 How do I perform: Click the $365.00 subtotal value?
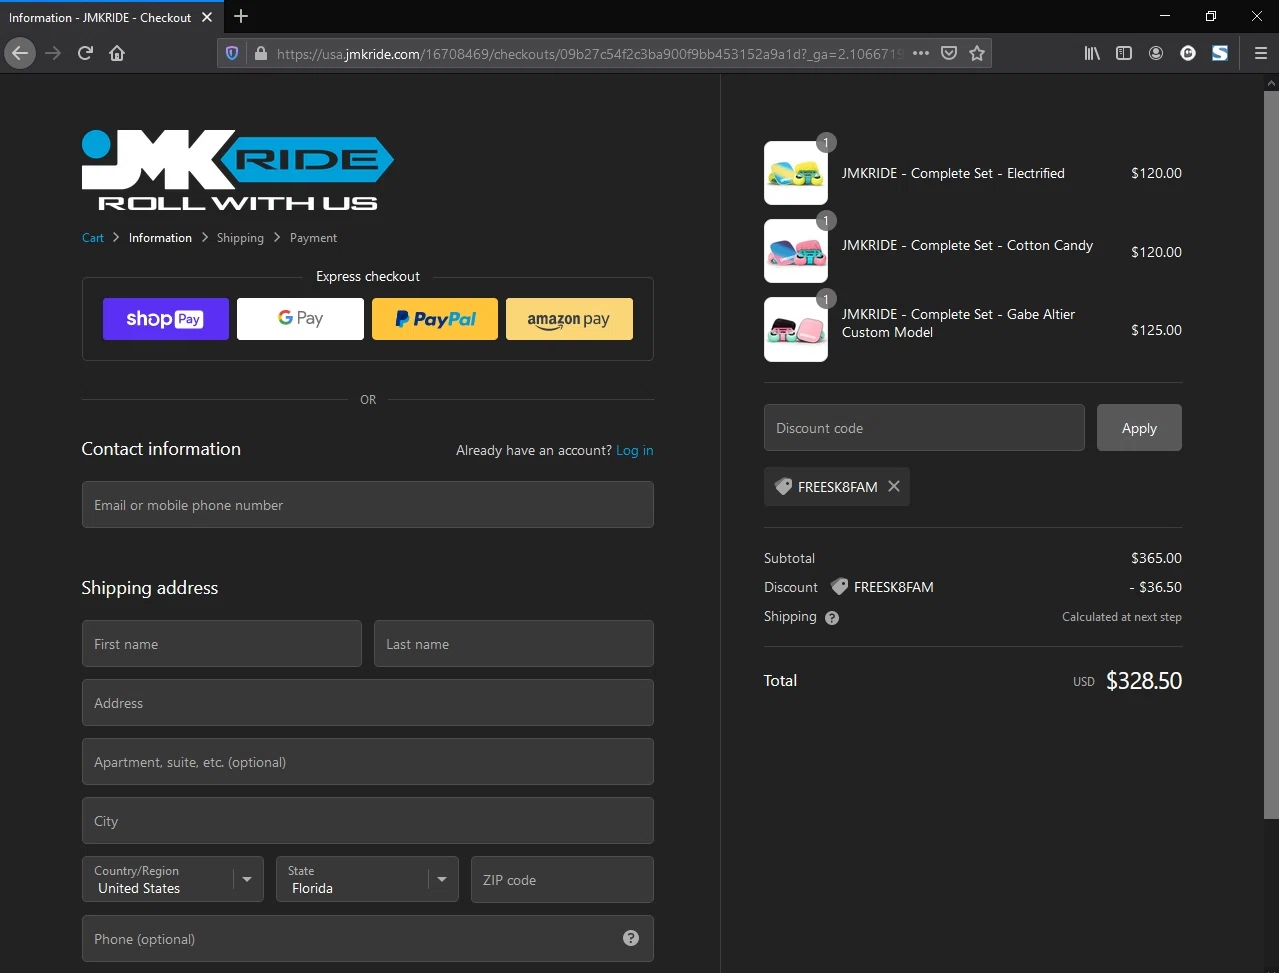pos(1156,558)
